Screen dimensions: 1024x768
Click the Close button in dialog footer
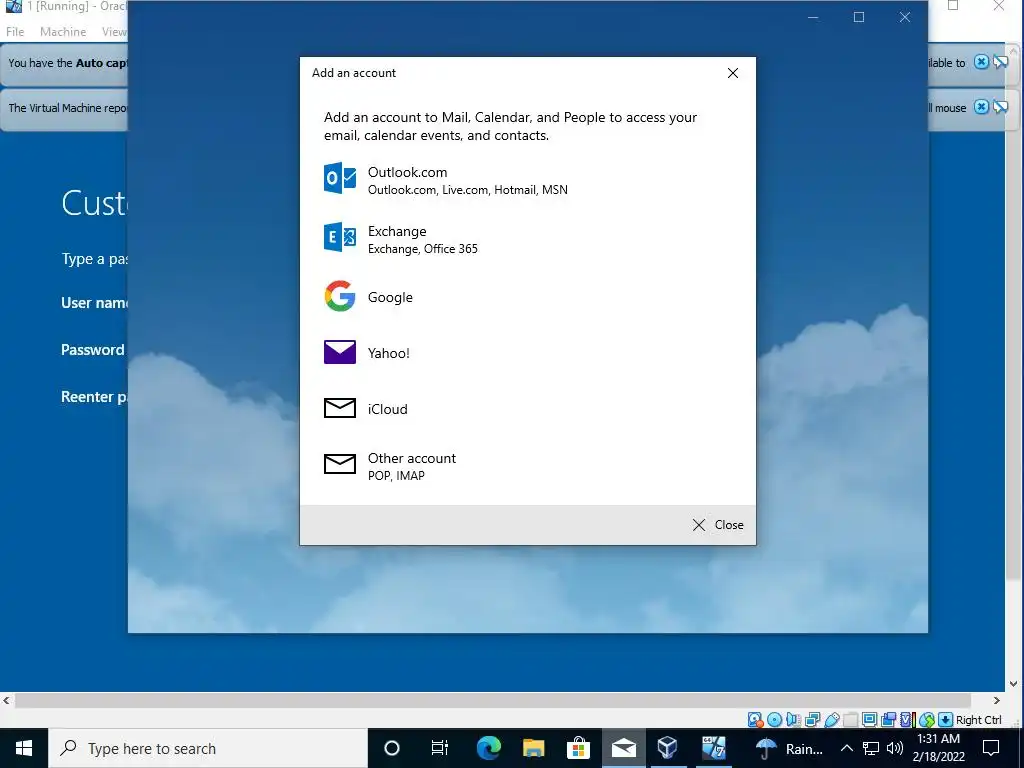(x=718, y=525)
